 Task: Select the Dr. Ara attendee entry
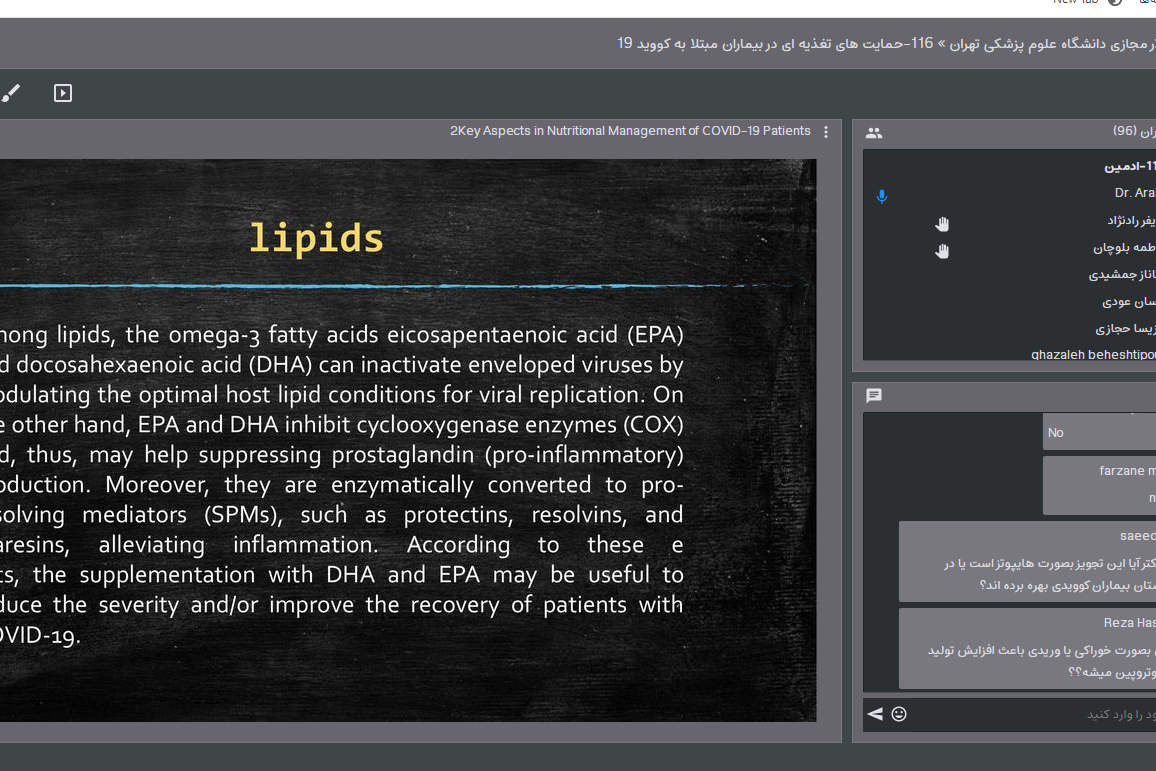[1134, 193]
